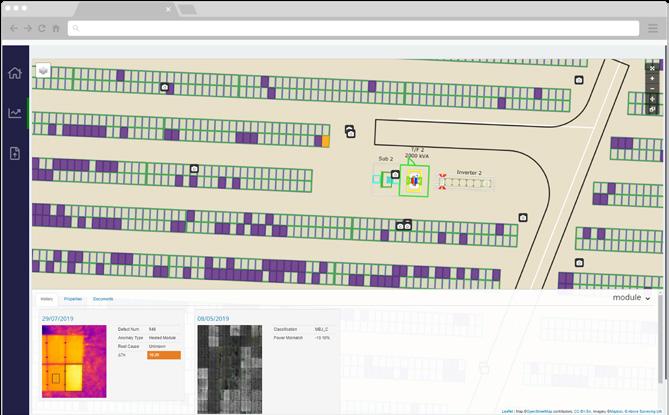Click the transformer symbol under T/F 2
The width and height of the screenshot is (669, 415).
click(414, 181)
